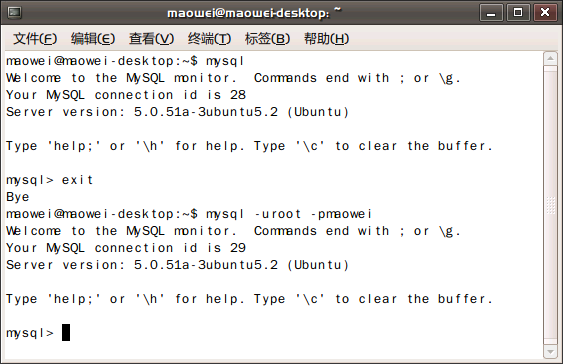Click the scrollbar up arrow
Screen dimensions: 563x364
(550, 59)
